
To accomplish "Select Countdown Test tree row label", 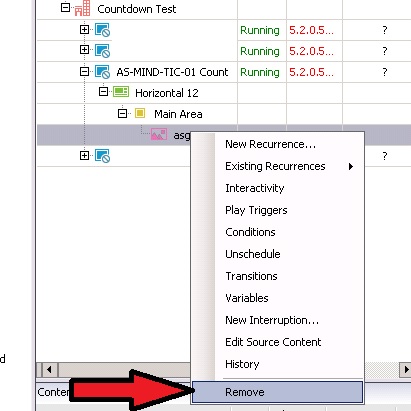I will point(137,9).
